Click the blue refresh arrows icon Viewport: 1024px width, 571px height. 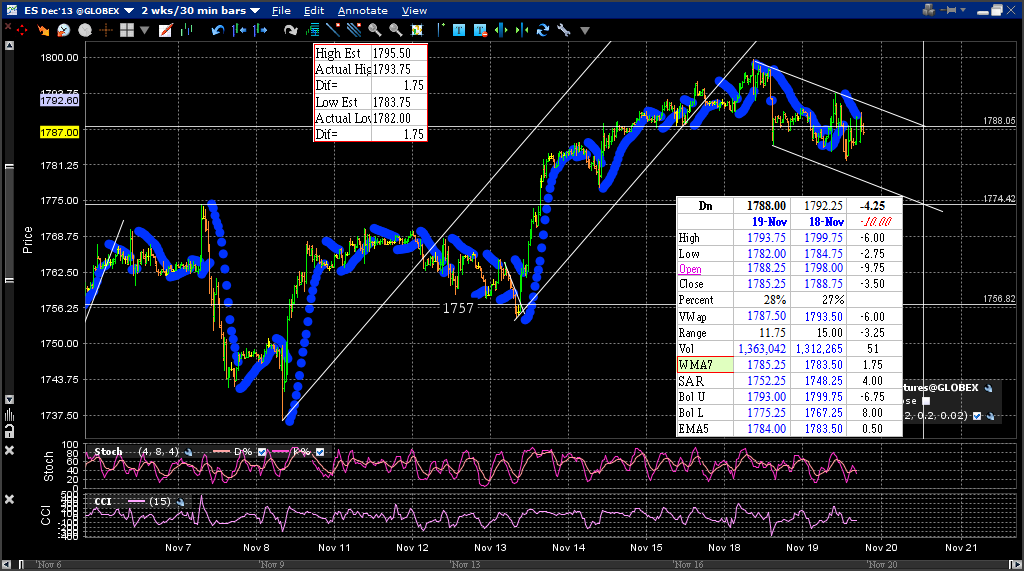coord(543,30)
